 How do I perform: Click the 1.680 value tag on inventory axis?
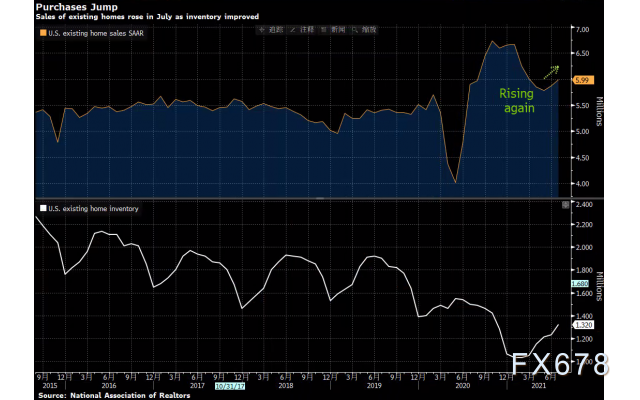click(x=585, y=283)
